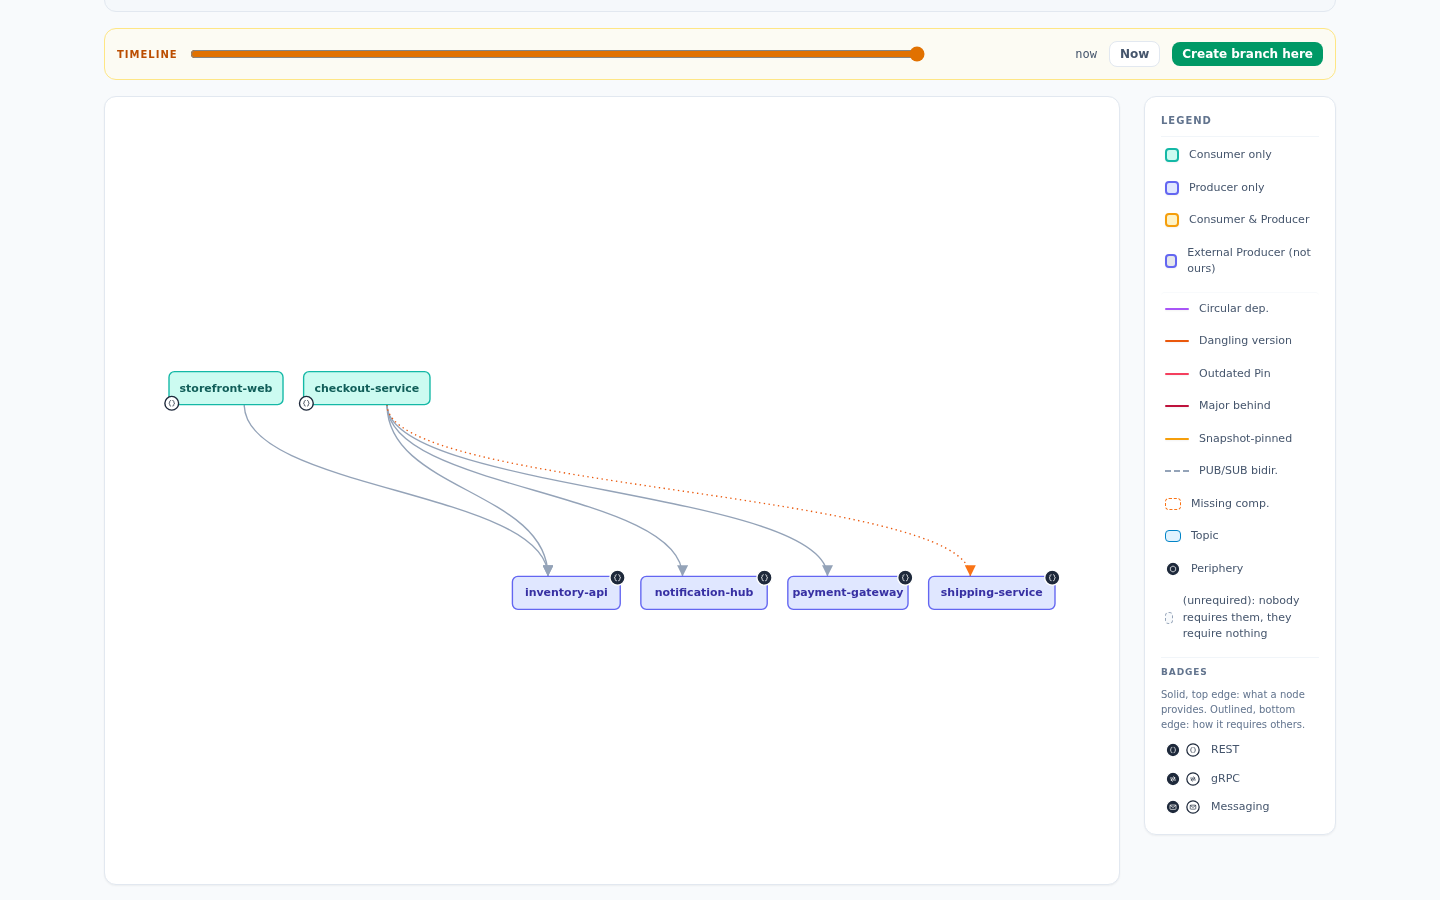Screen dimensions: 1440x900
Task: Click the BADGES heading
Action: point(1184,672)
